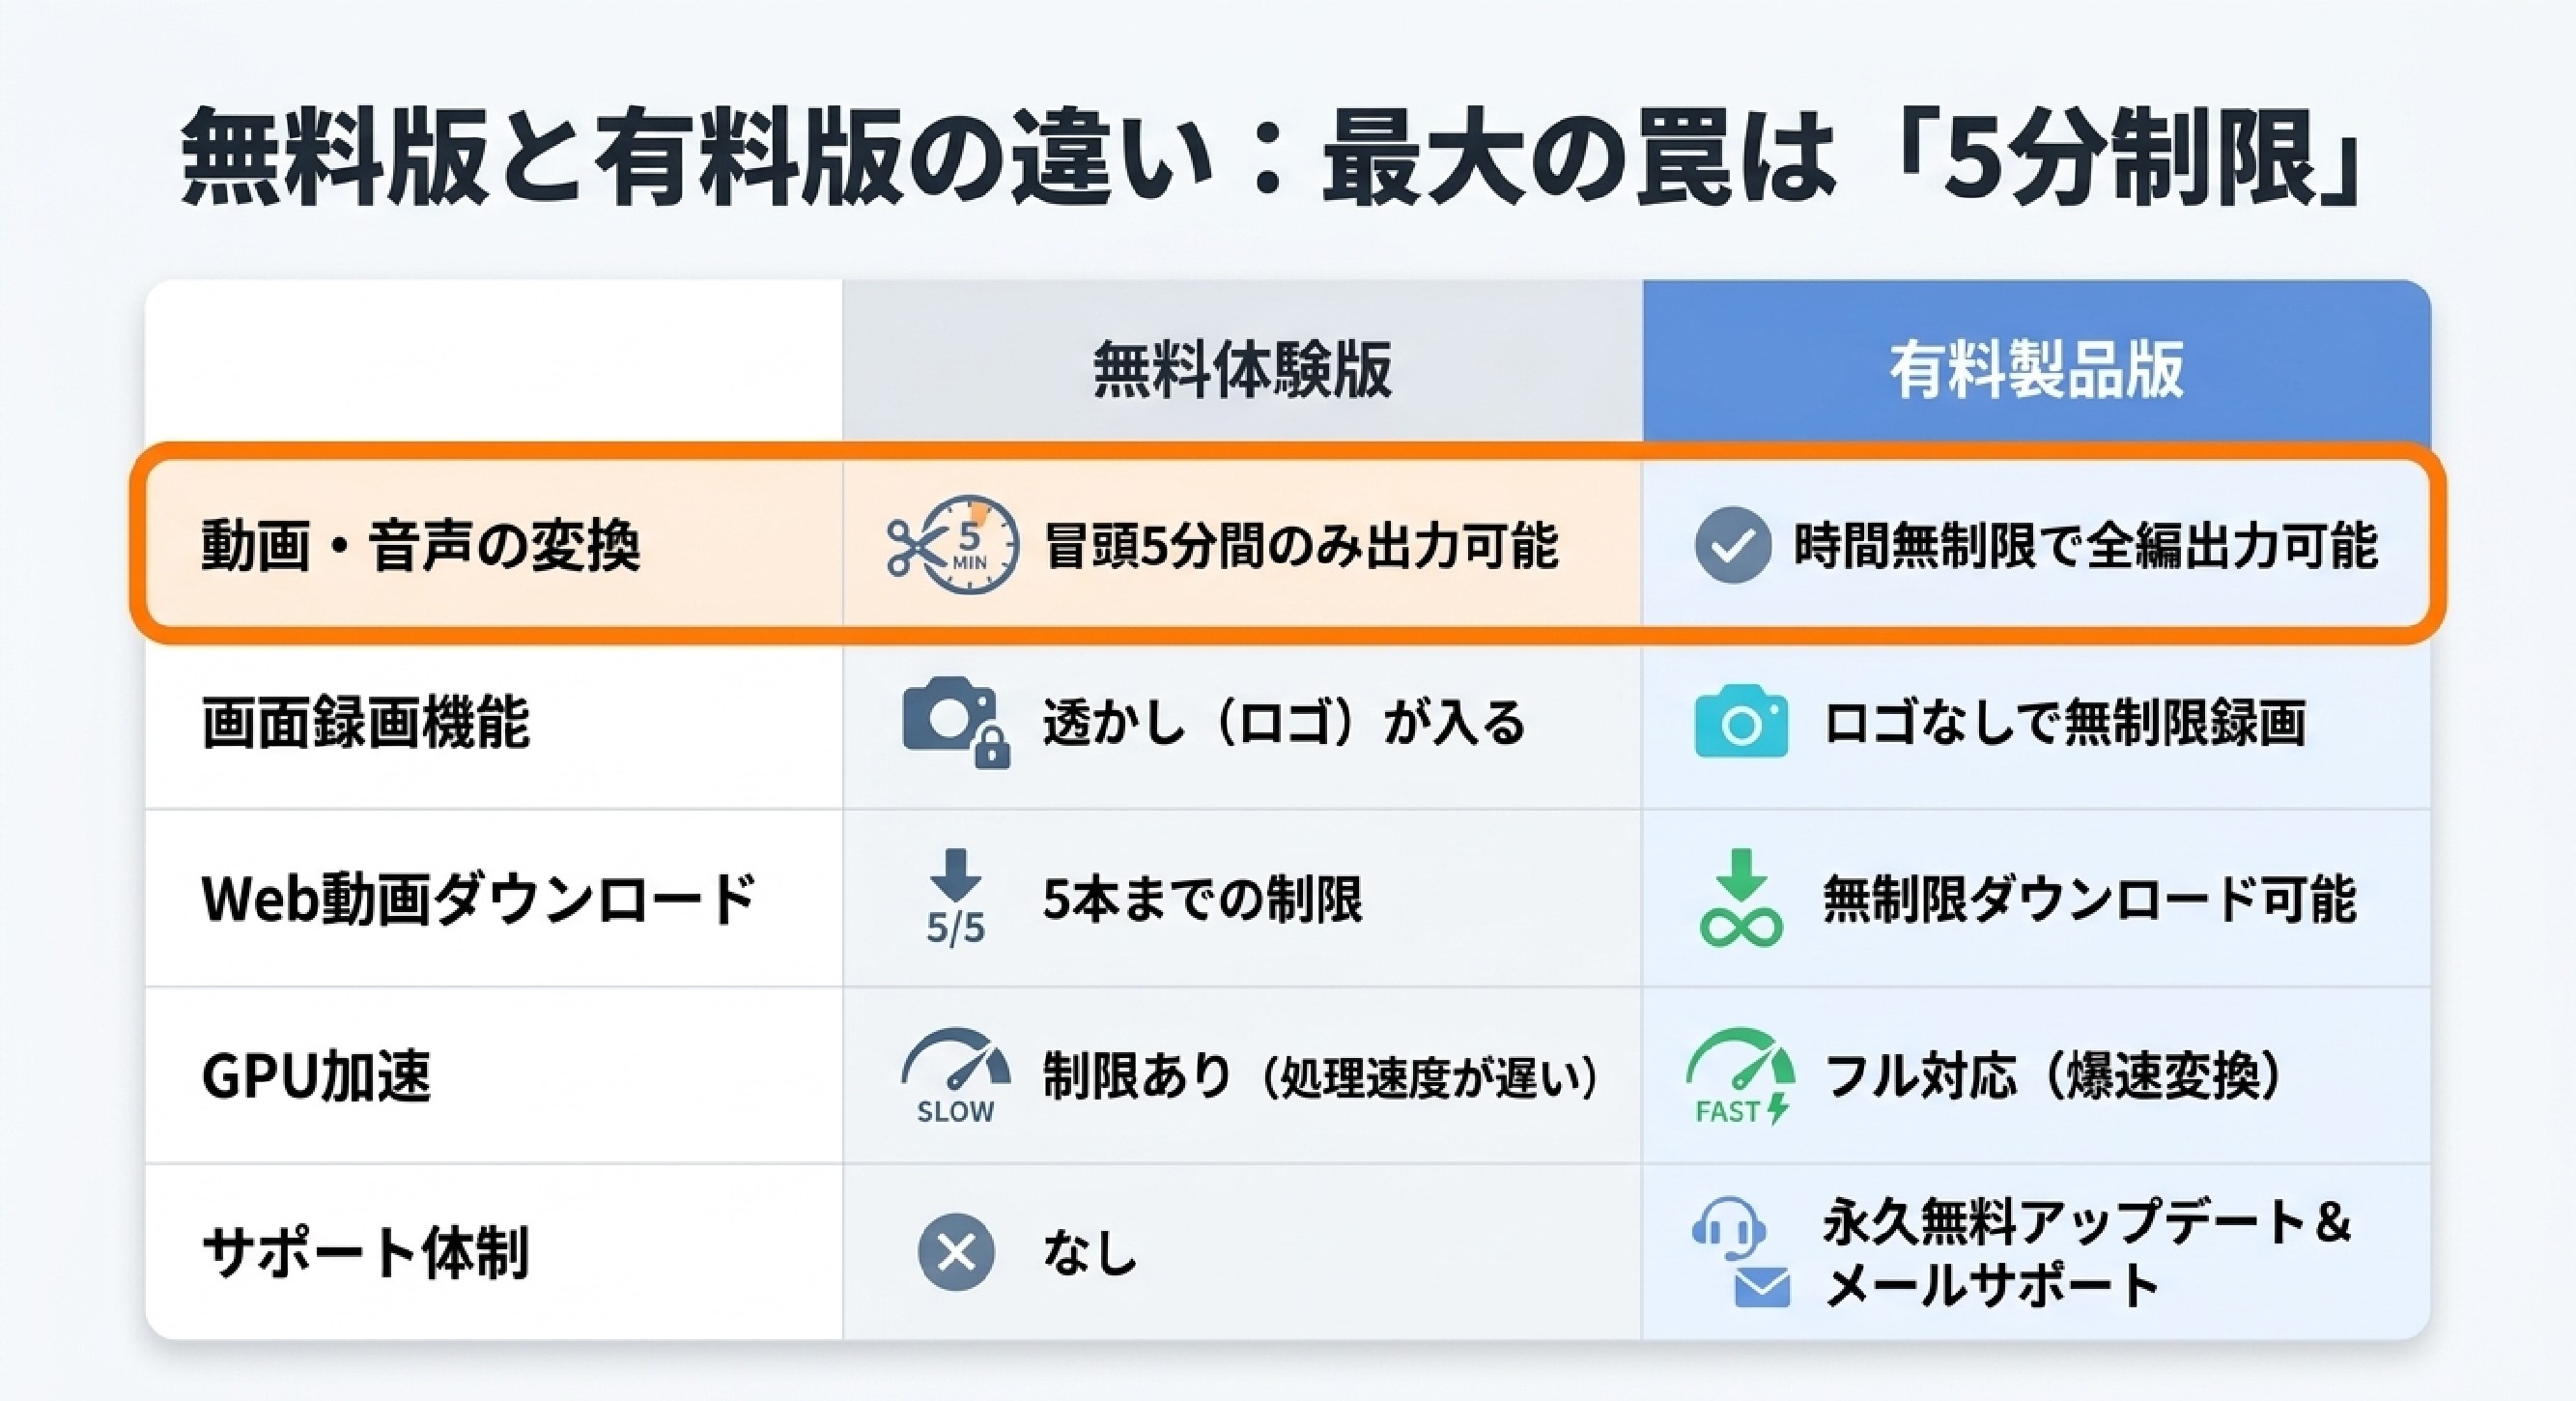Select the blue 有料製品版 column header
The image size is (2576, 1401).
[2036, 369]
